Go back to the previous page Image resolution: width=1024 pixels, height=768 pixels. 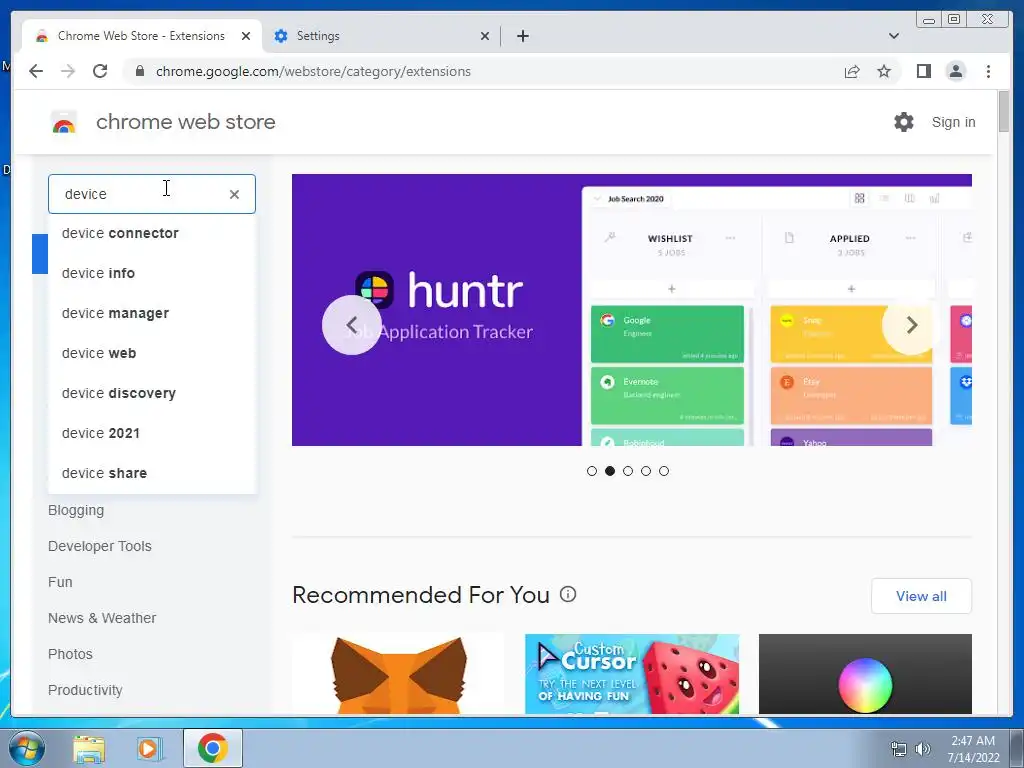click(x=36, y=71)
